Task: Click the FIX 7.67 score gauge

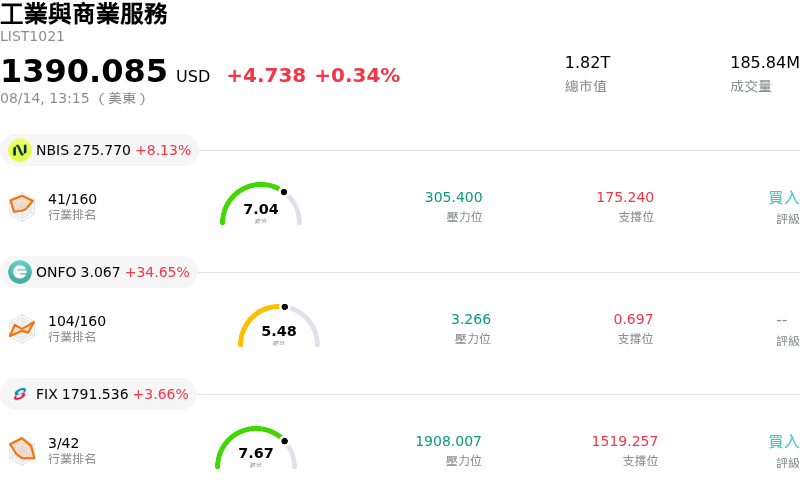Action: 256,448
